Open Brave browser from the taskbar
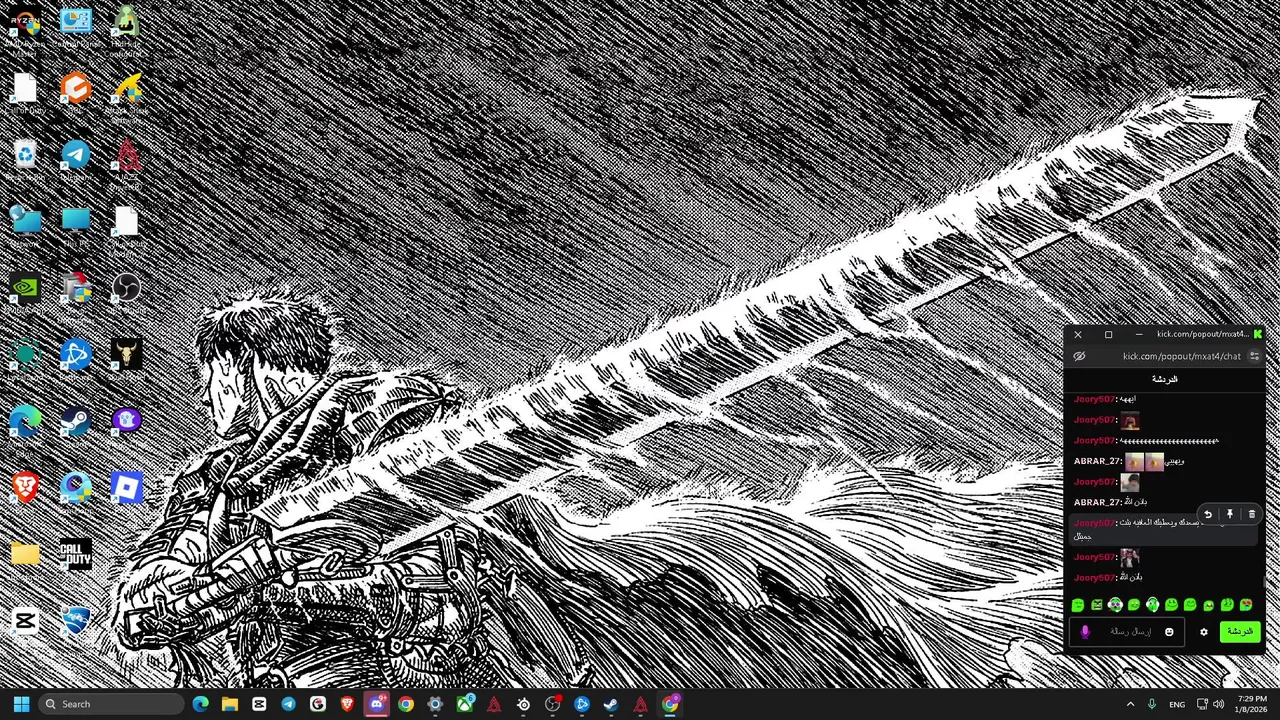Viewport: 1280px width, 720px height. [x=347, y=704]
